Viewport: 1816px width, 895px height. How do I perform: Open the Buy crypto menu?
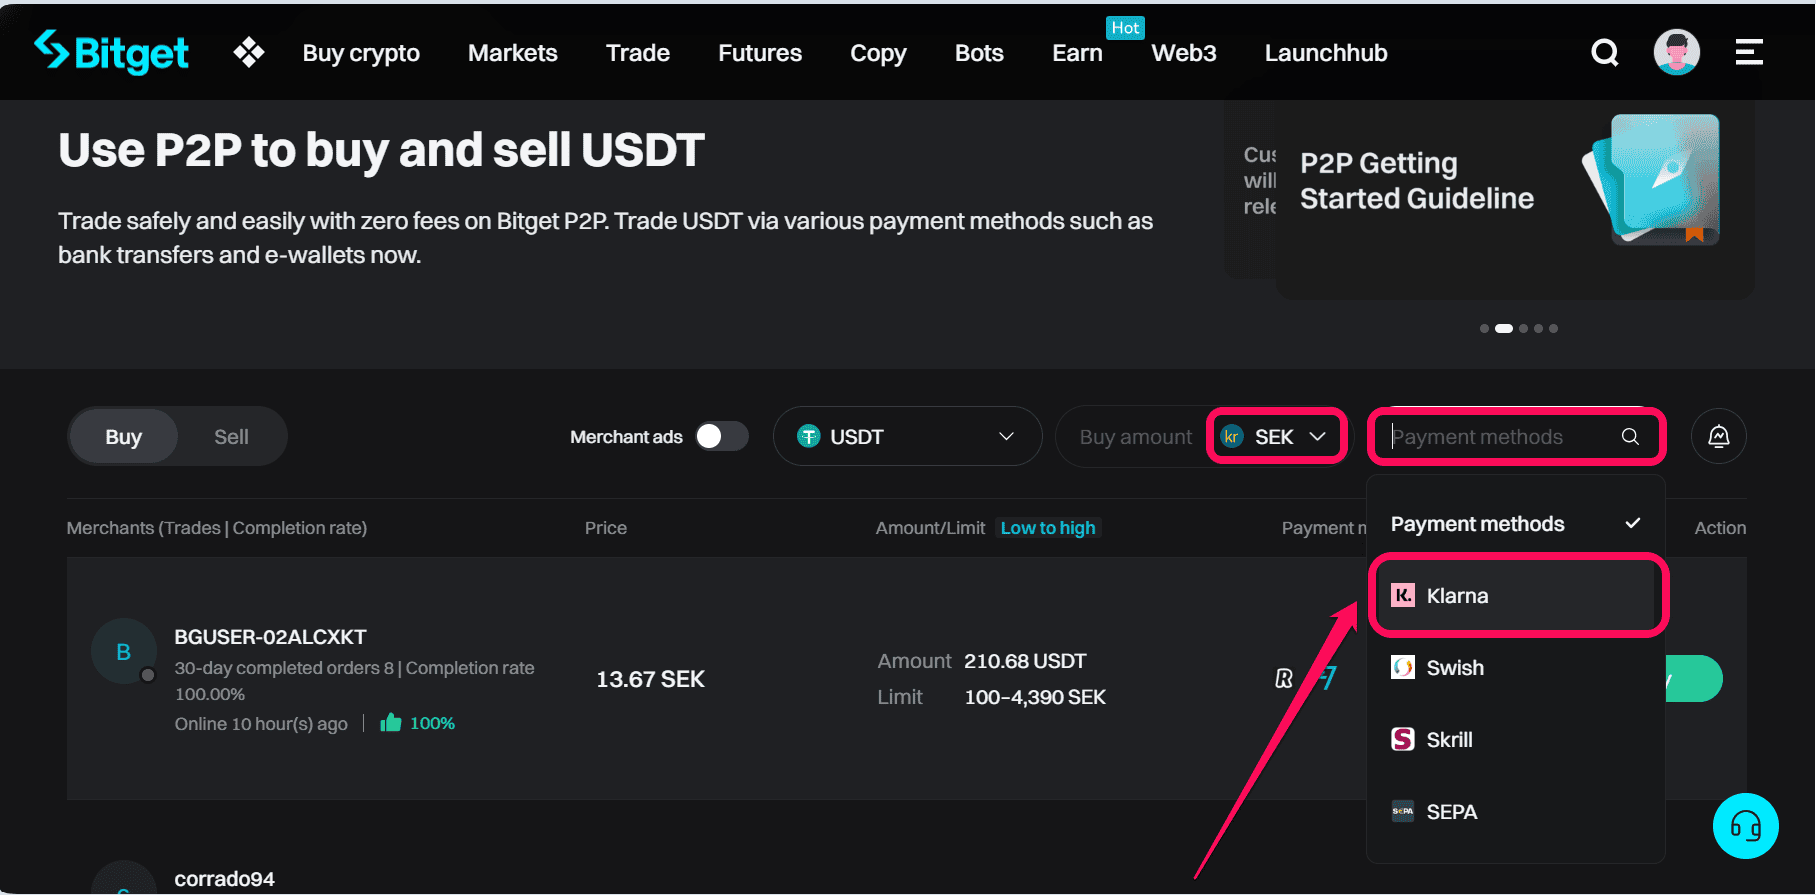pyautogui.click(x=361, y=53)
